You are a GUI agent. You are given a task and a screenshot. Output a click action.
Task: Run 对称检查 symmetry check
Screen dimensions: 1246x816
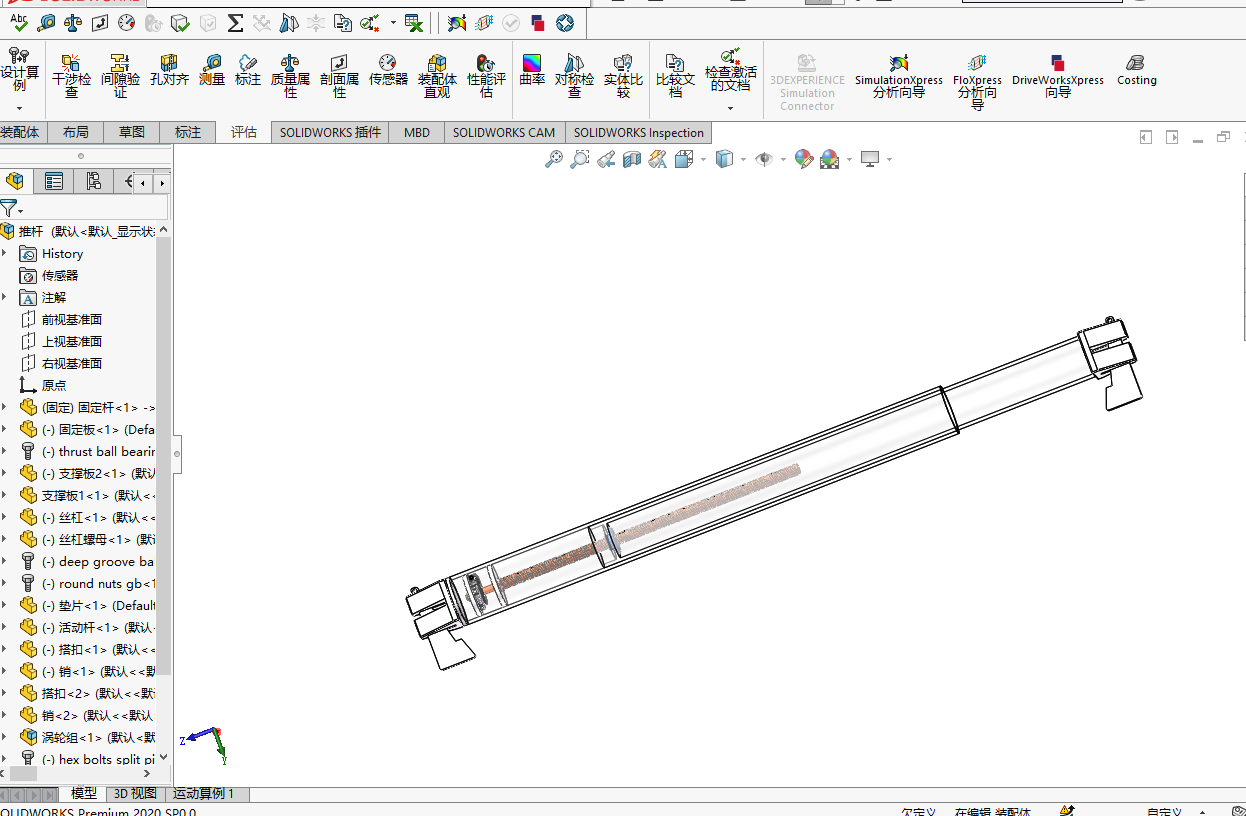(x=574, y=76)
